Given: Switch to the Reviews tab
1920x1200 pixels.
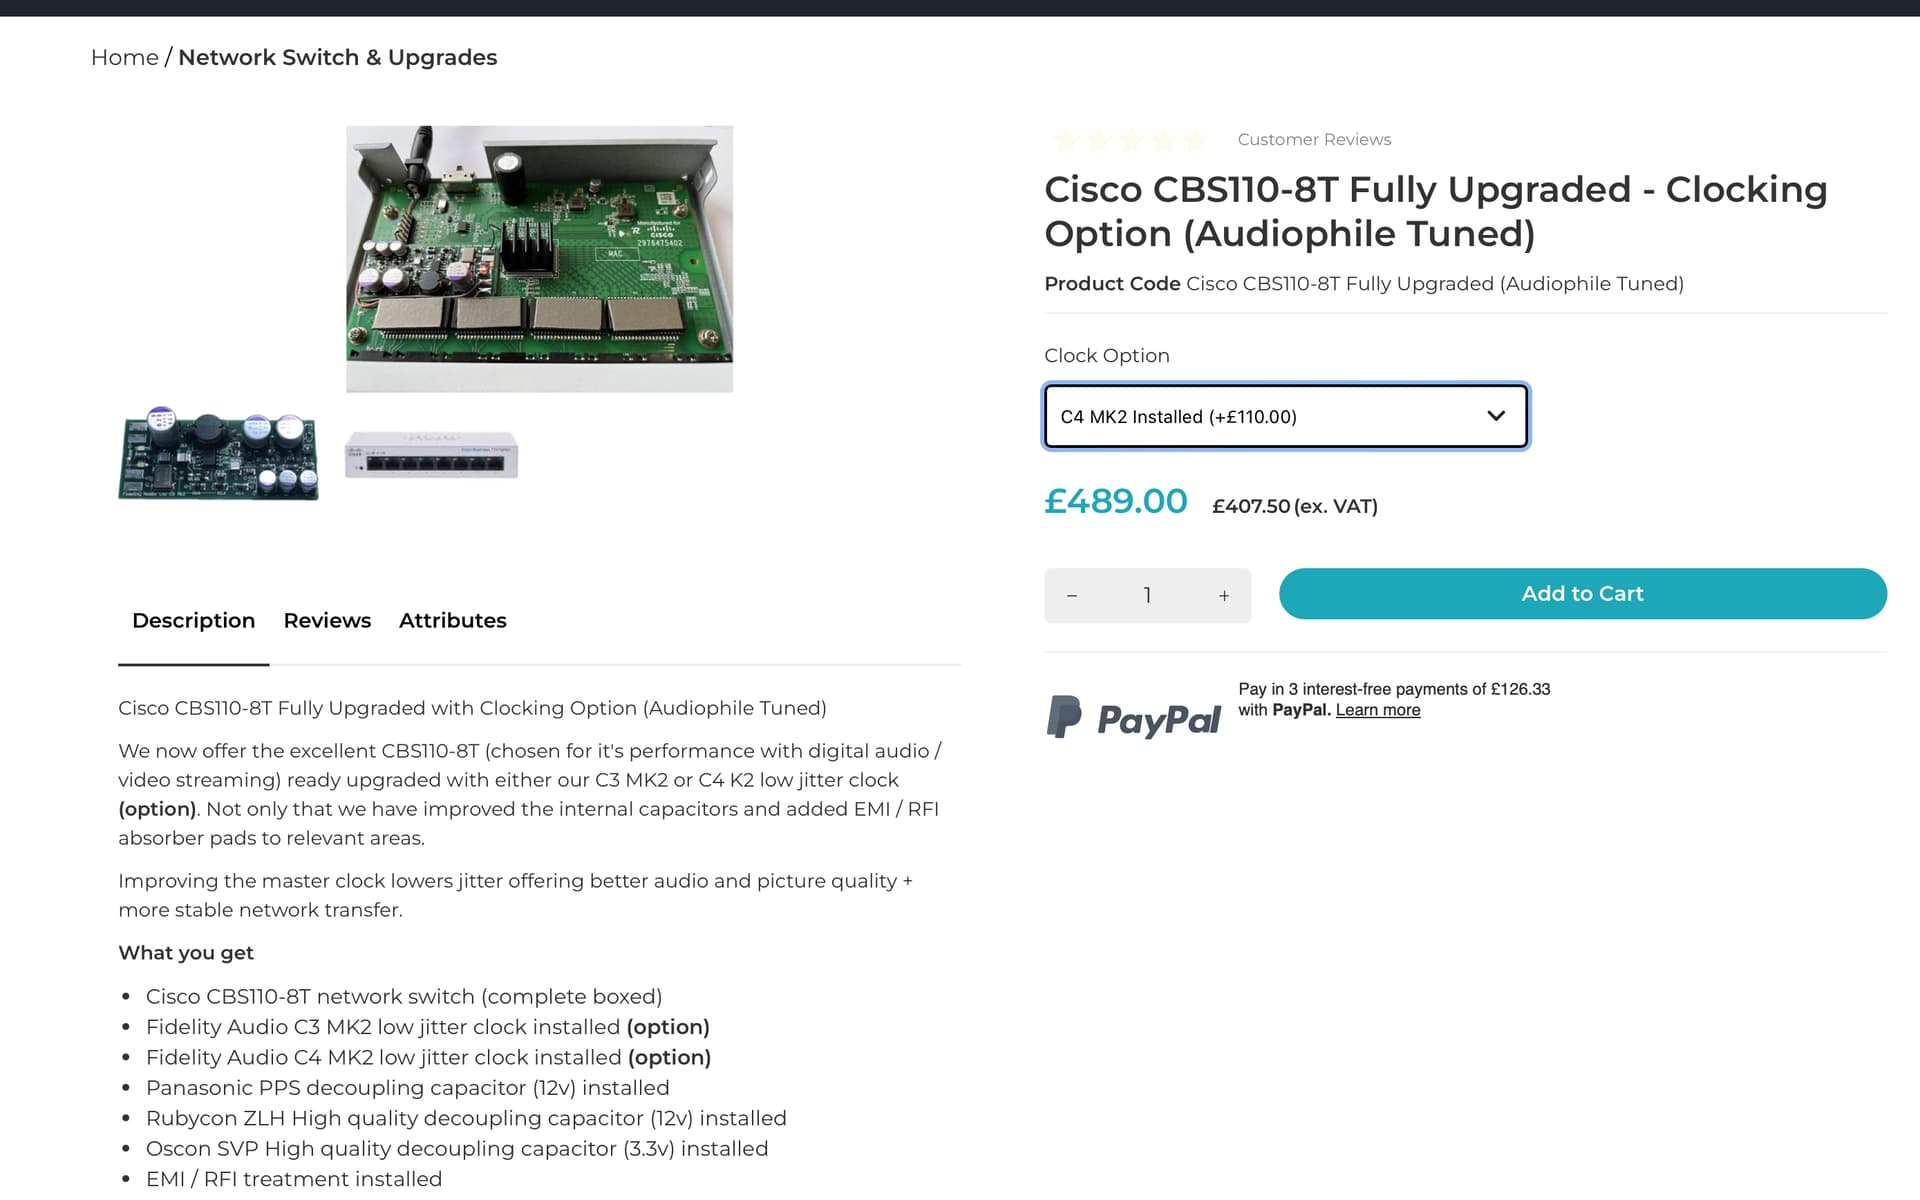Looking at the screenshot, I should [327, 621].
